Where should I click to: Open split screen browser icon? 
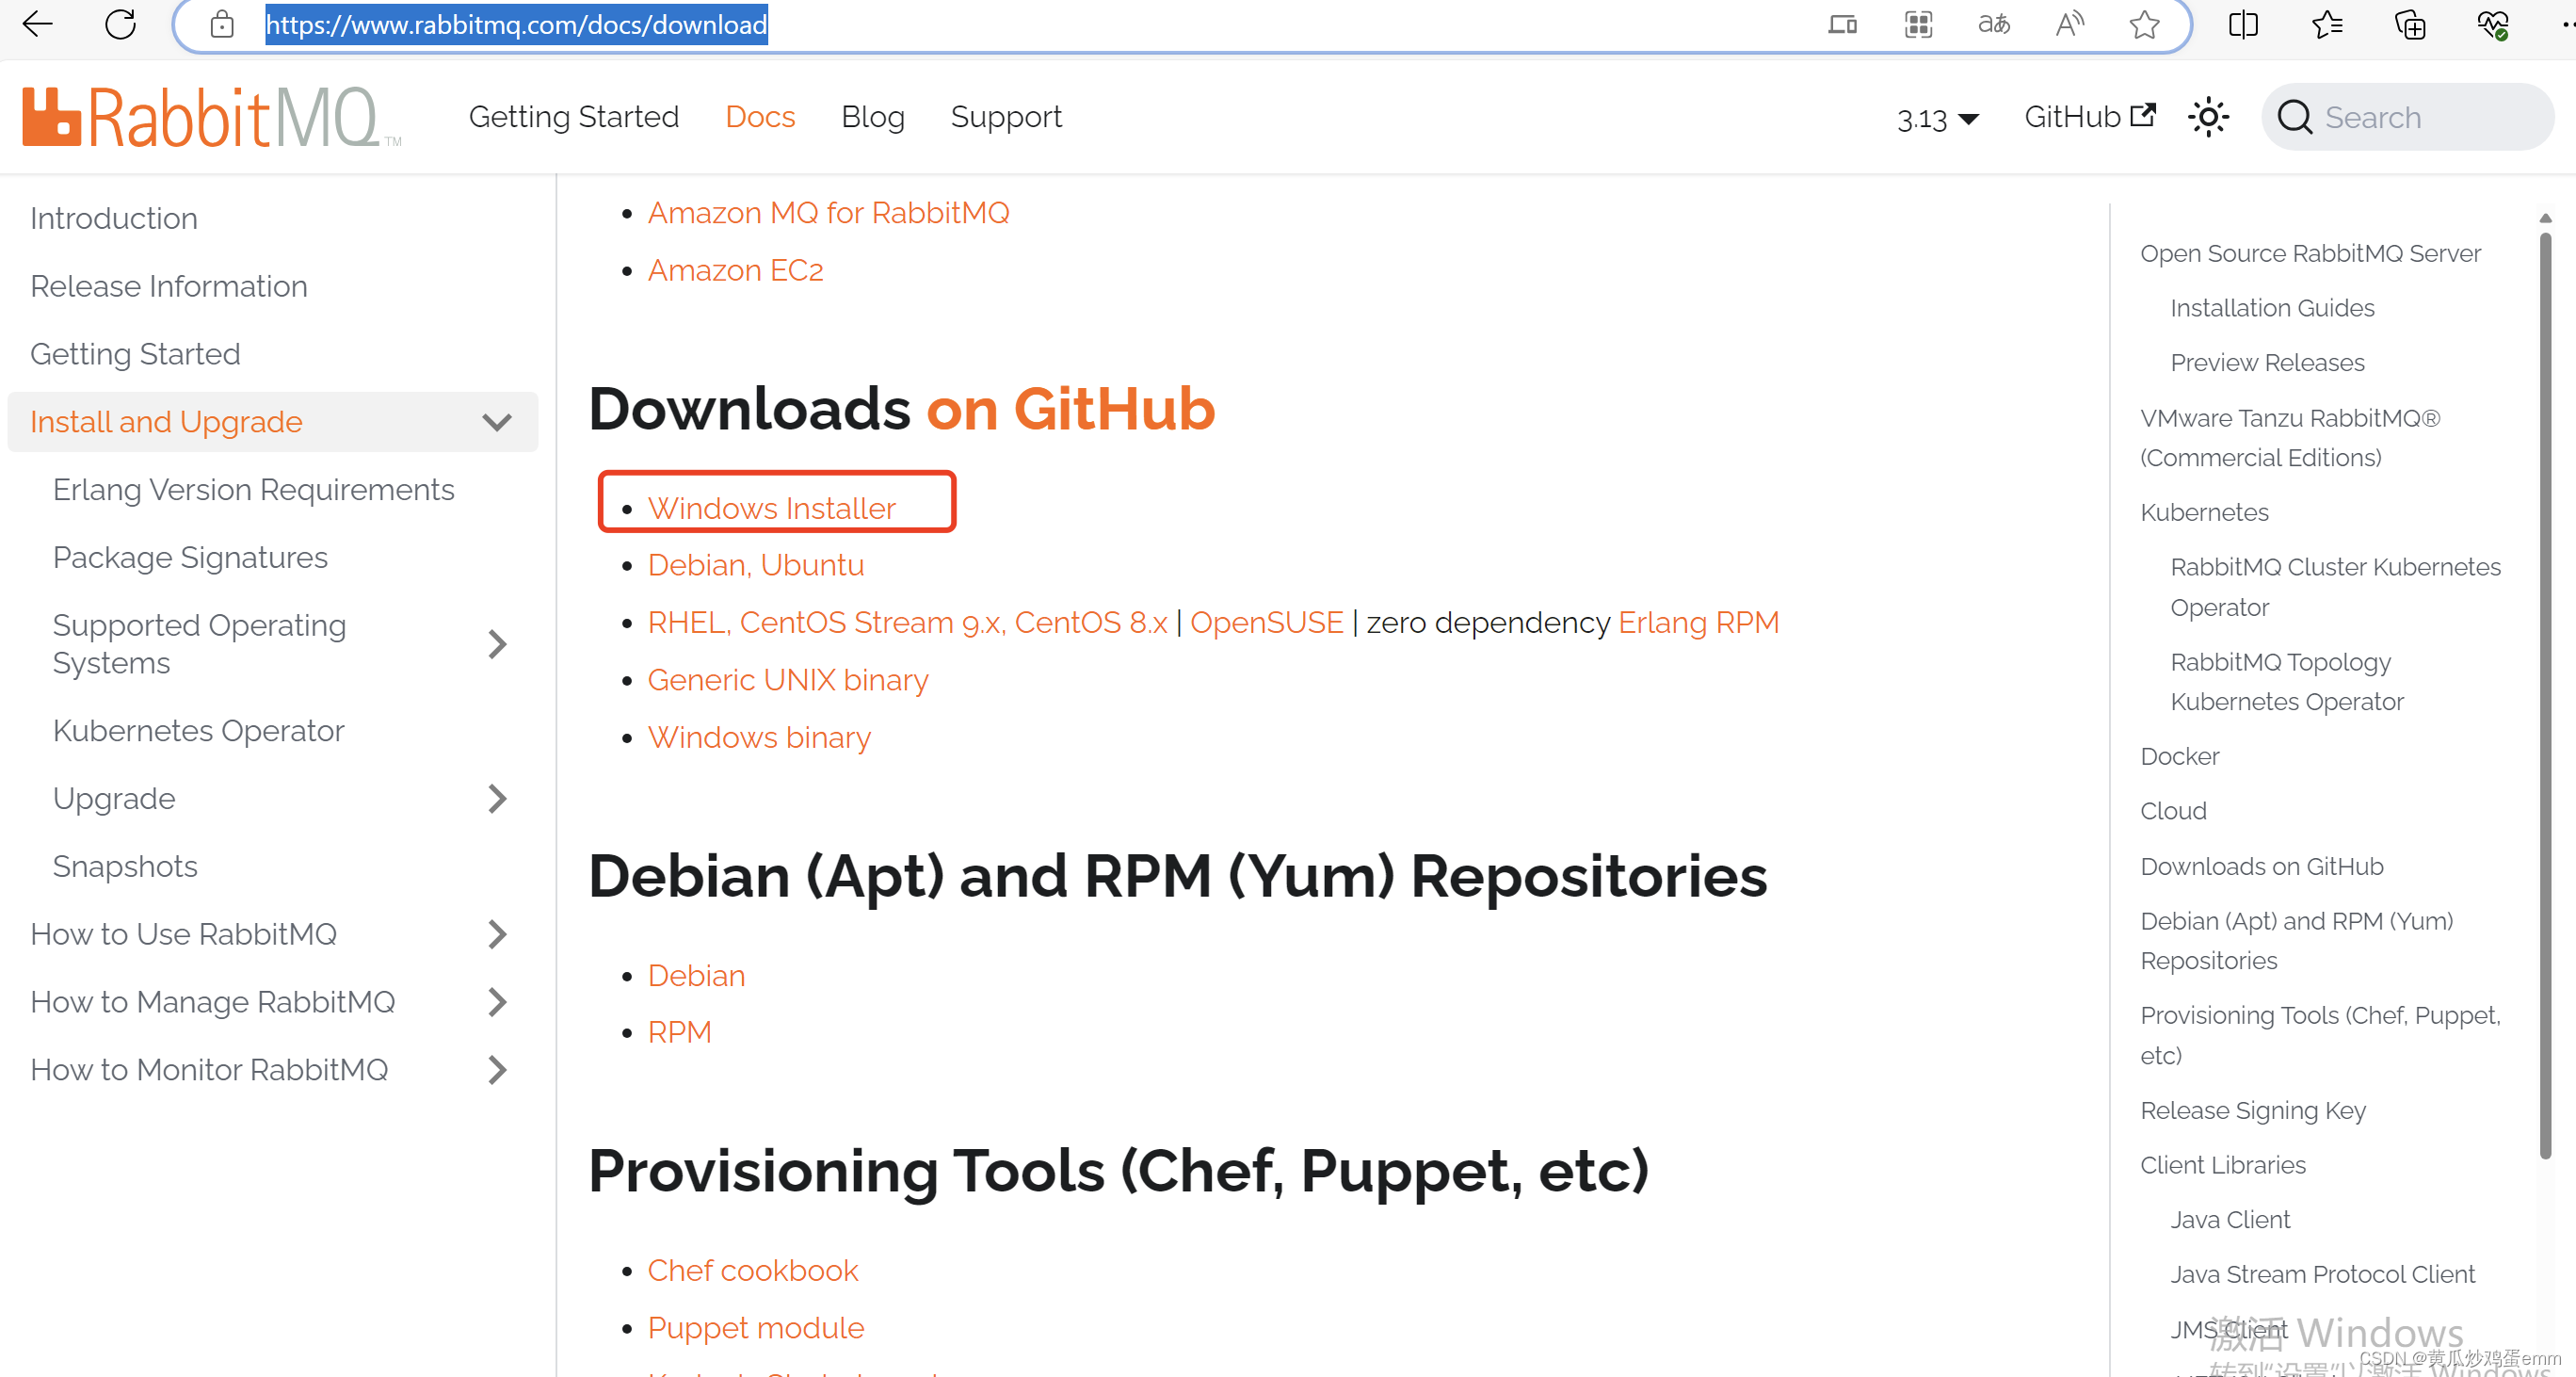(2243, 24)
